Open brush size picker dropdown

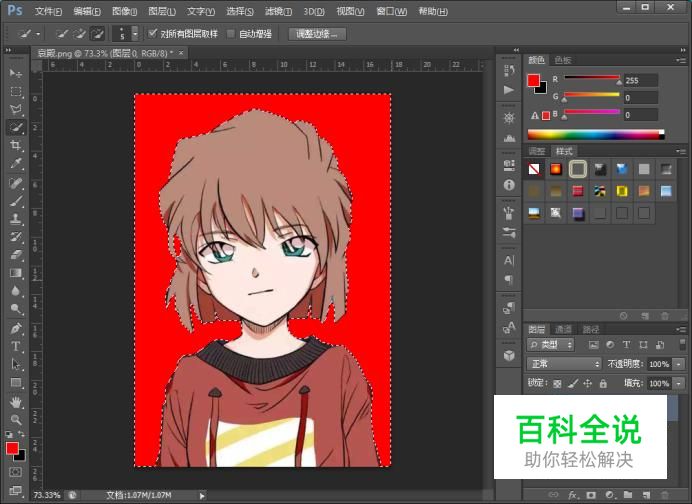(135, 34)
